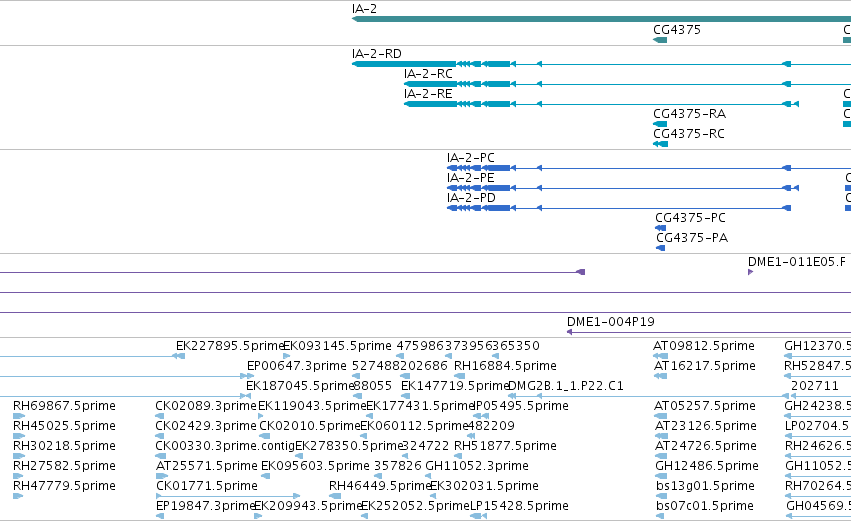Screen dimensions: 851x521
Task: Open EST AT23126.5prime
Action: [x=706, y=427]
